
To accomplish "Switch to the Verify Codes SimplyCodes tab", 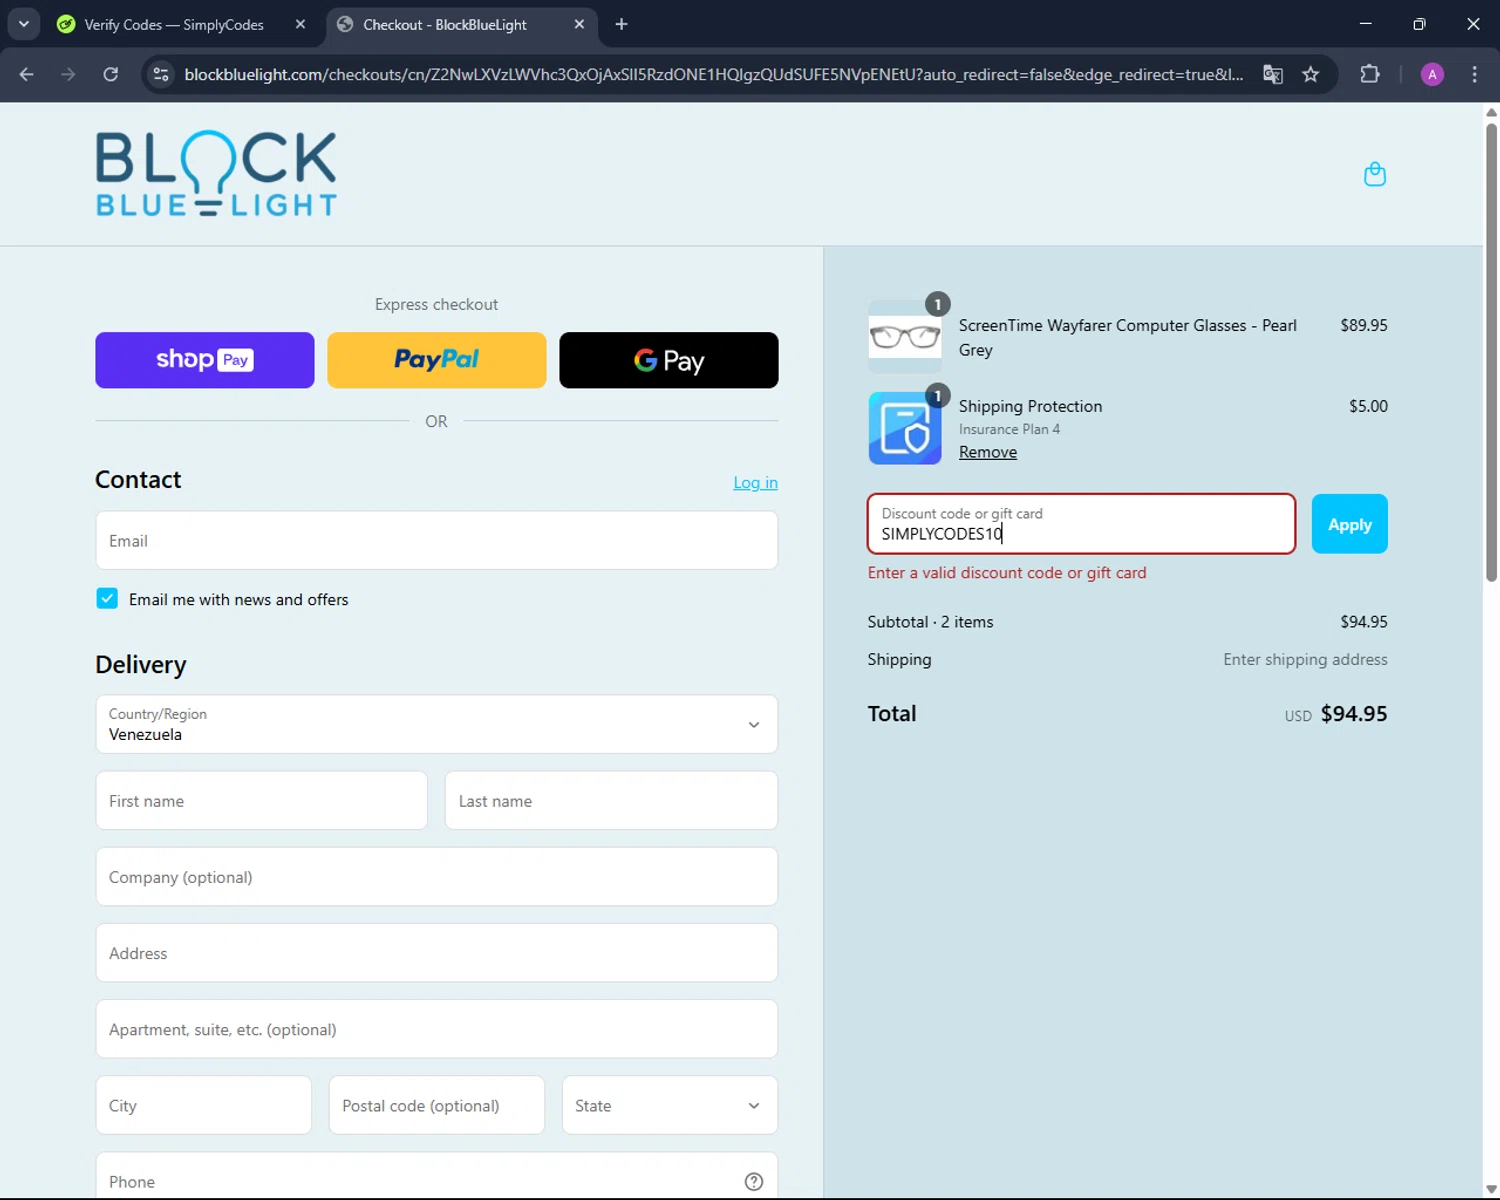I will click(x=174, y=24).
